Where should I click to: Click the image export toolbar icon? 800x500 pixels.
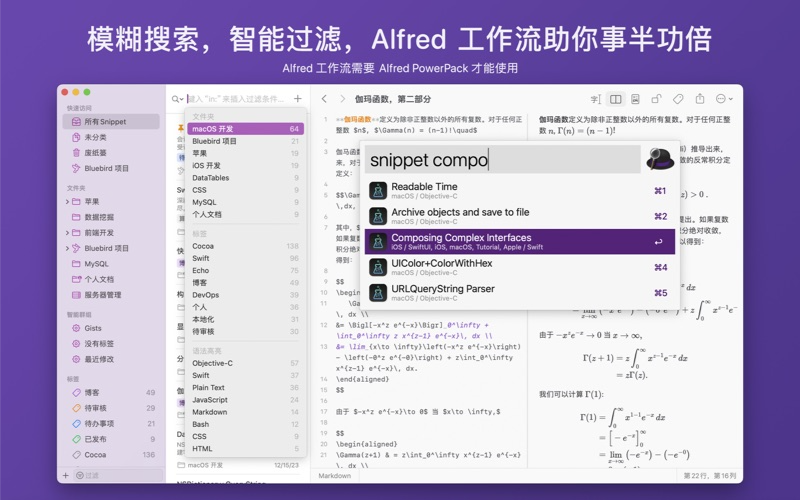click(x=635, y=99)
